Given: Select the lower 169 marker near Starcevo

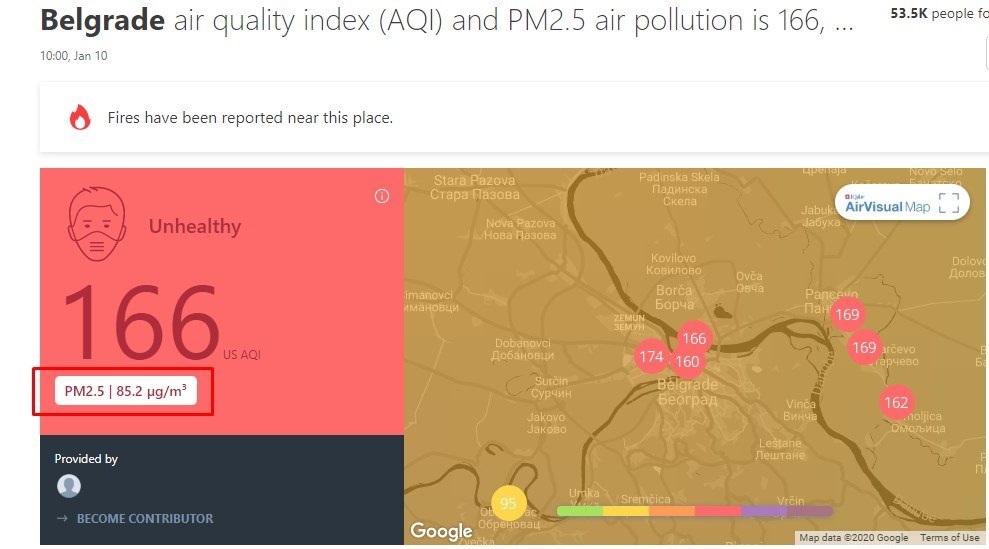Looking at the screenshot, I should point(864,347).
